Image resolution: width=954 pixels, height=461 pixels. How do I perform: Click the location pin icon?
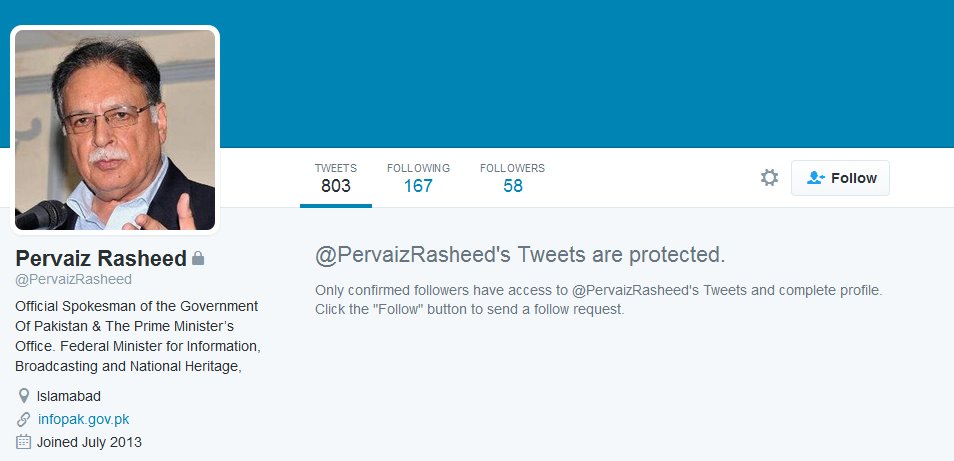coord(24,397)
